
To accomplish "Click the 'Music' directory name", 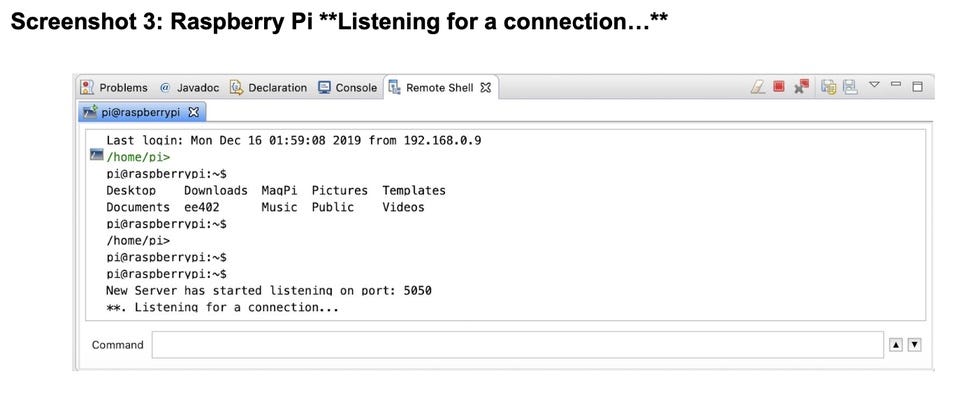I will coord(279,207).
